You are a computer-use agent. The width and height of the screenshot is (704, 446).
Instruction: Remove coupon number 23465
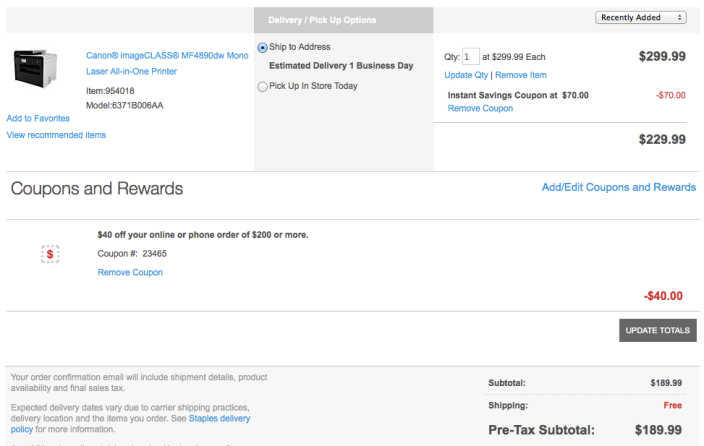(x=130, y=272)
